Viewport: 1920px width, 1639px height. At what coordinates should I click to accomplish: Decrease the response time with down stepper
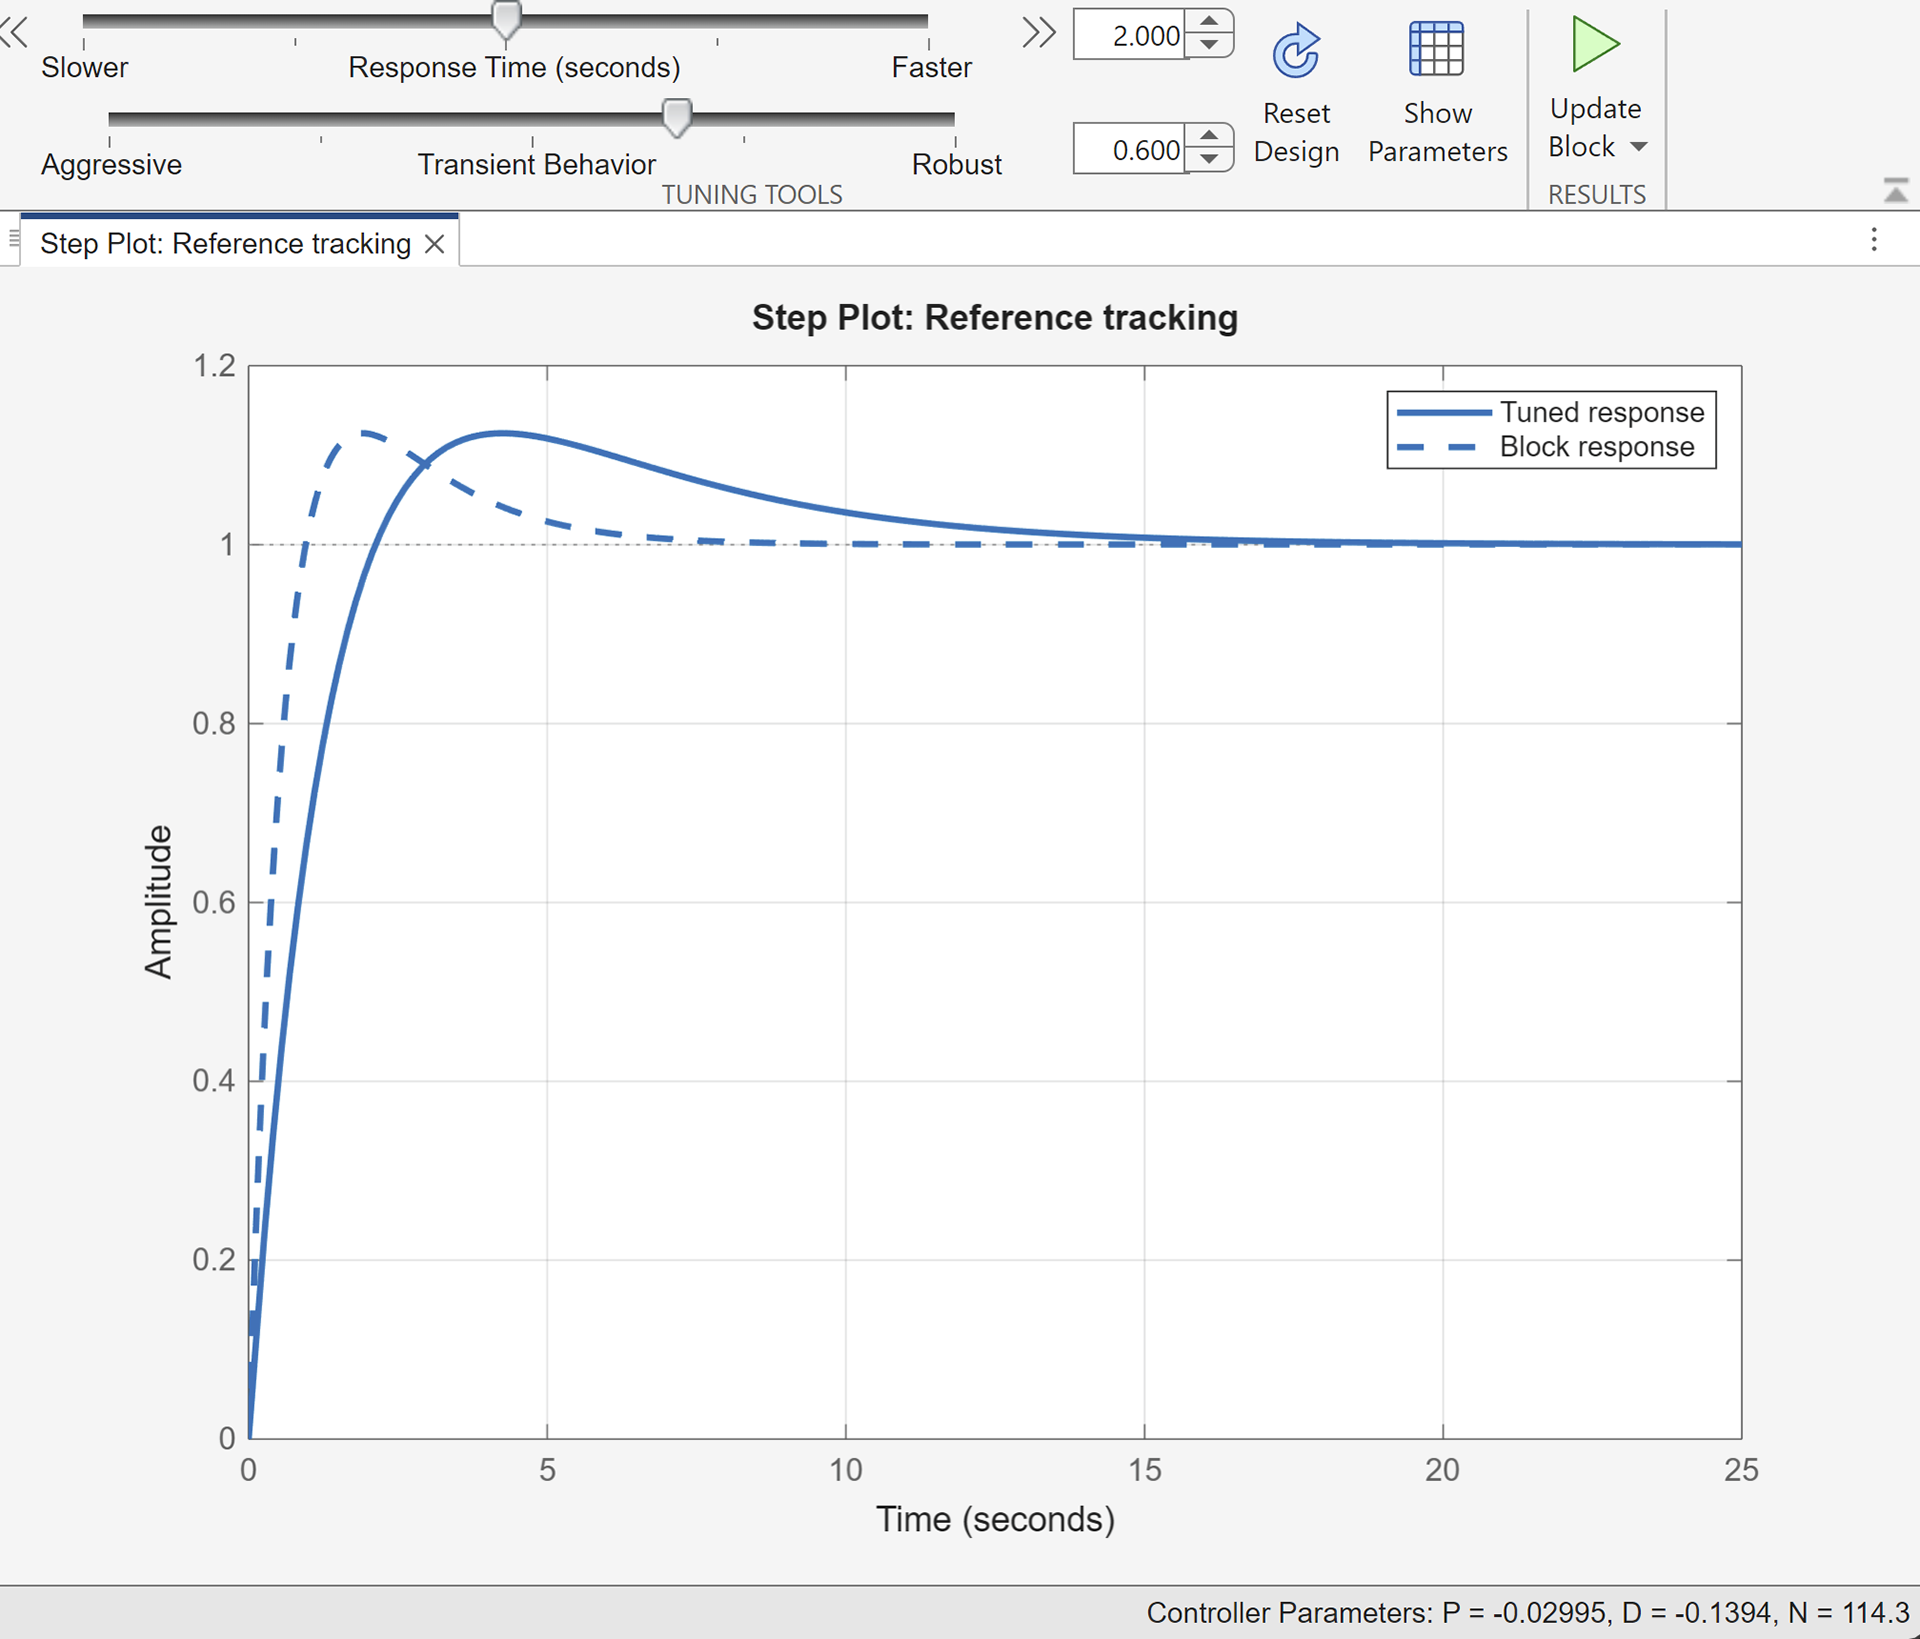pyautogui.click(x=1210, y=46)
